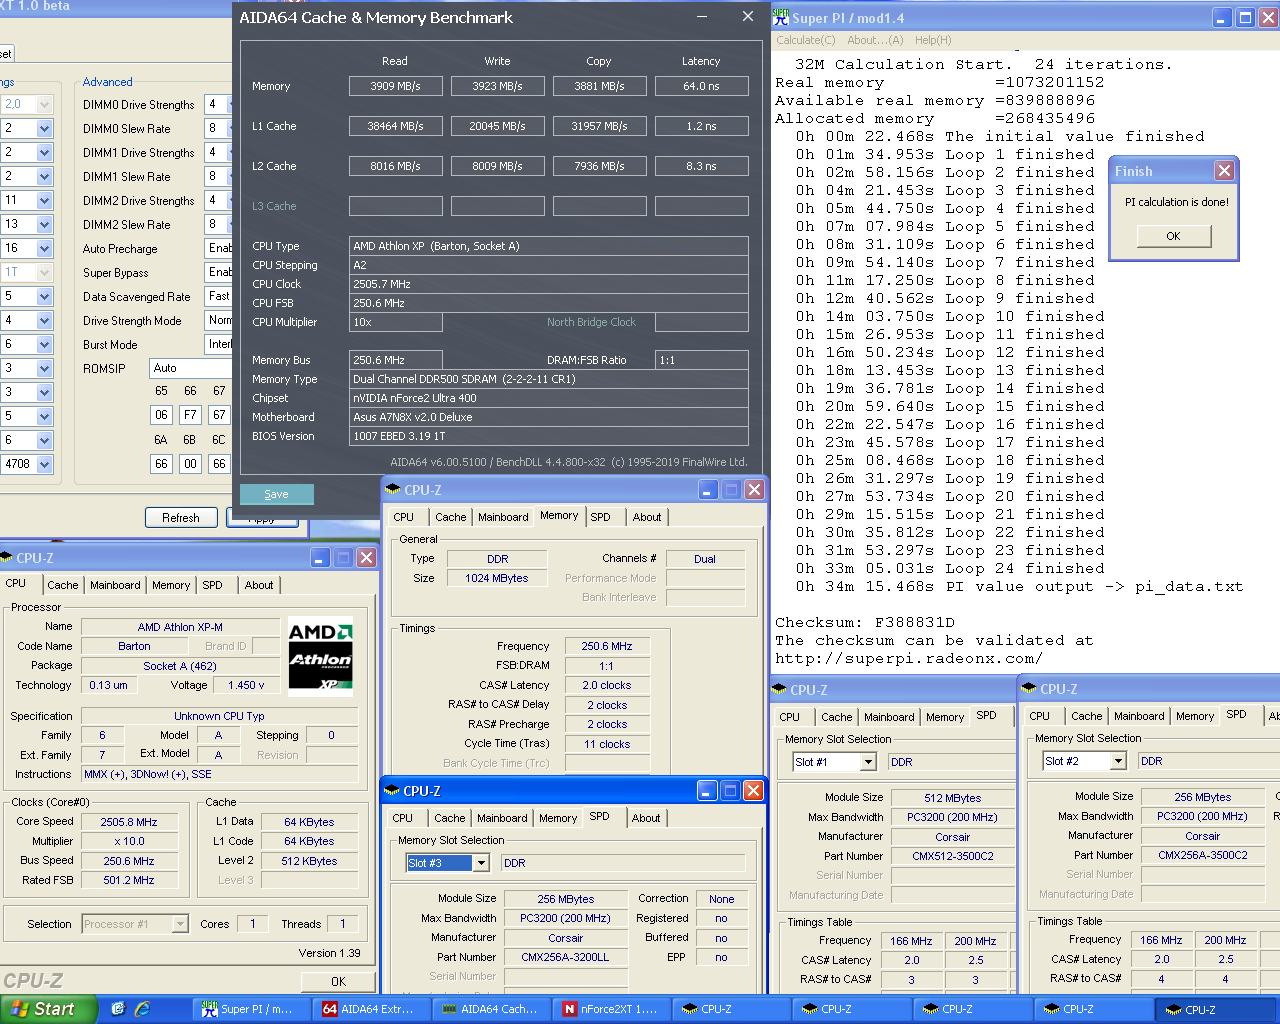Select CPU tab in CPU-Z Timings window
1280x1024 pixels.
[404, 517]
